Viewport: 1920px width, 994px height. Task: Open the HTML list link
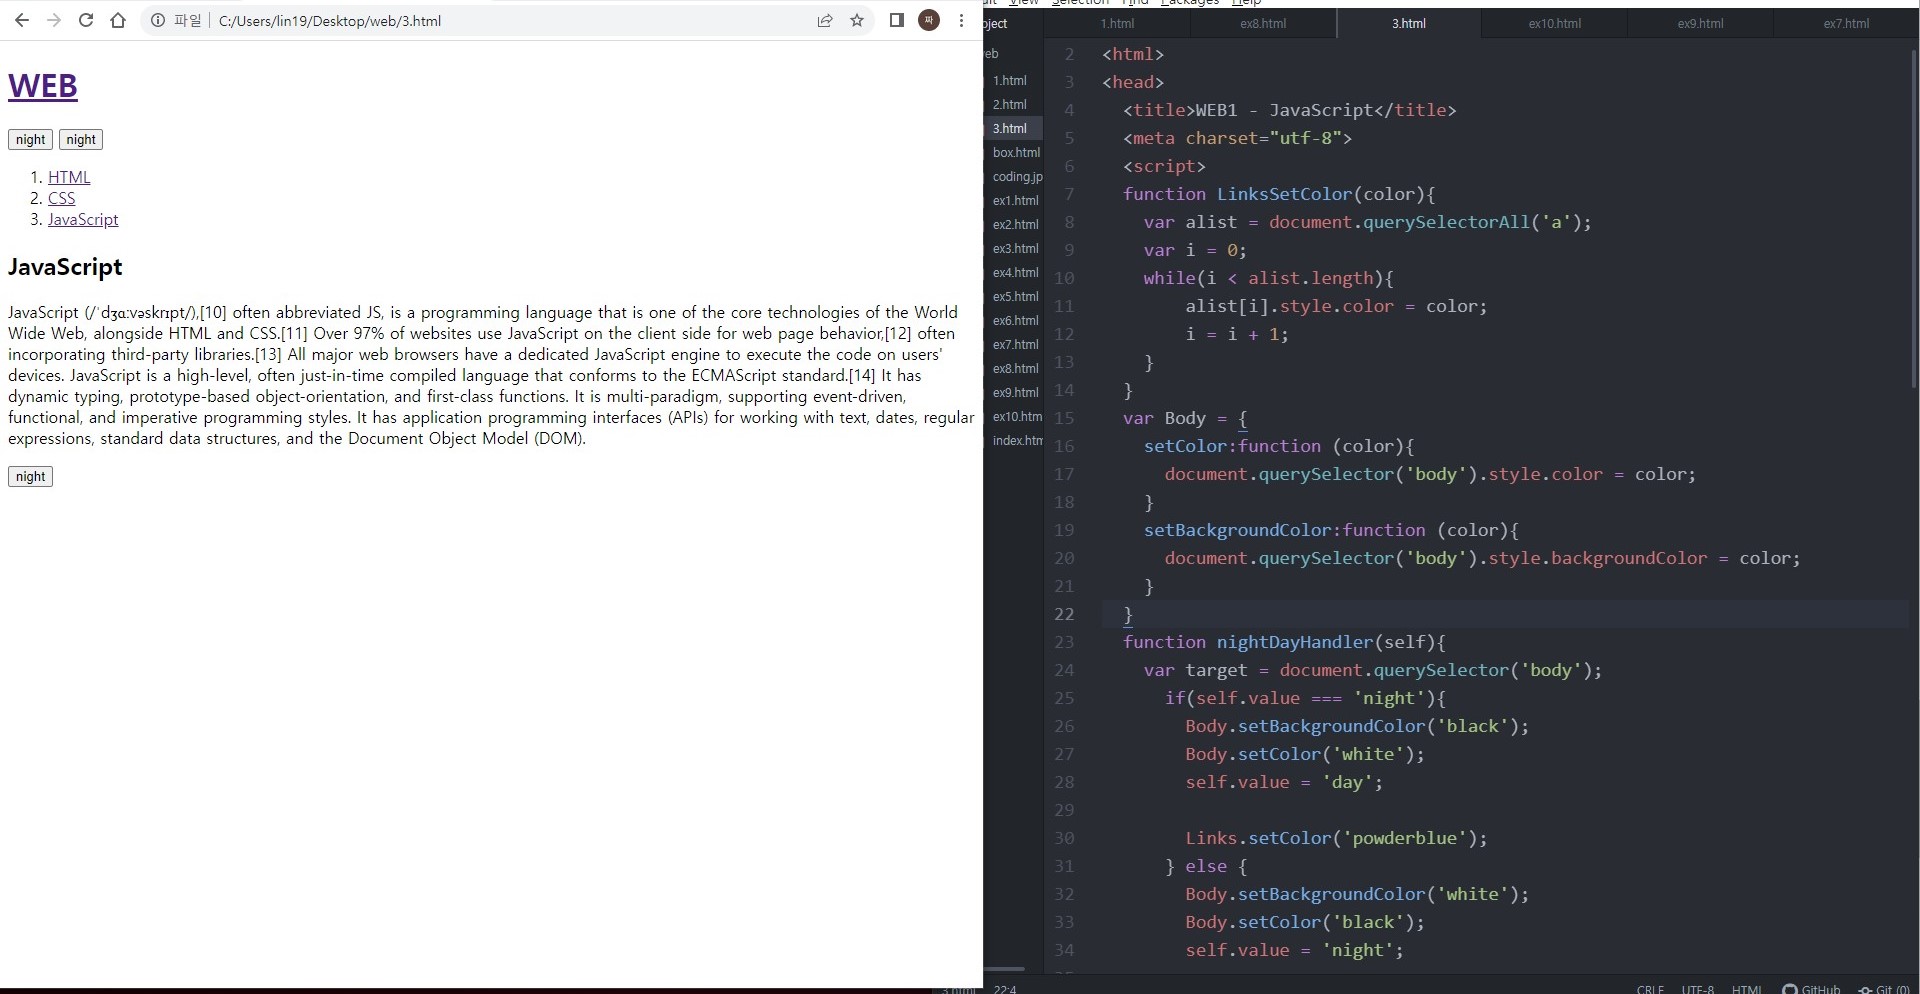[x=69, y=177]
